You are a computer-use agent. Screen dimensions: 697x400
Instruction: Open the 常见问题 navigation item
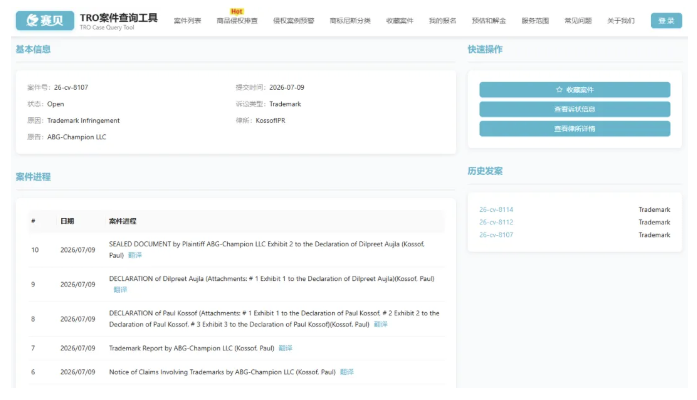pos(578,21)
